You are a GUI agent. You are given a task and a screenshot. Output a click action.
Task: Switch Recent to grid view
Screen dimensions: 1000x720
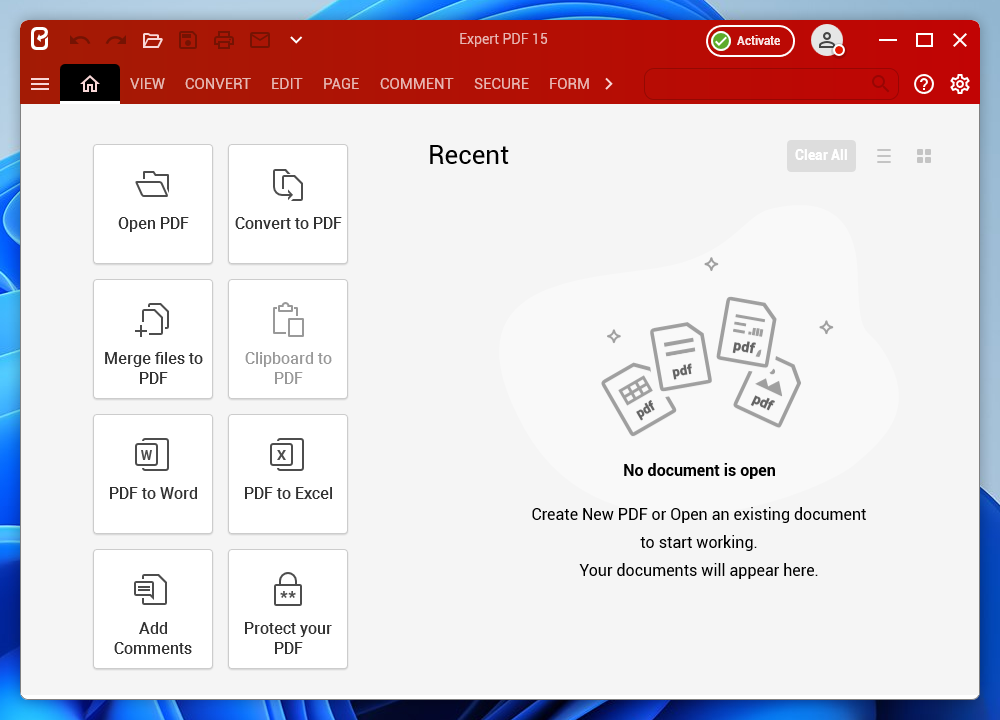(924, 156)
